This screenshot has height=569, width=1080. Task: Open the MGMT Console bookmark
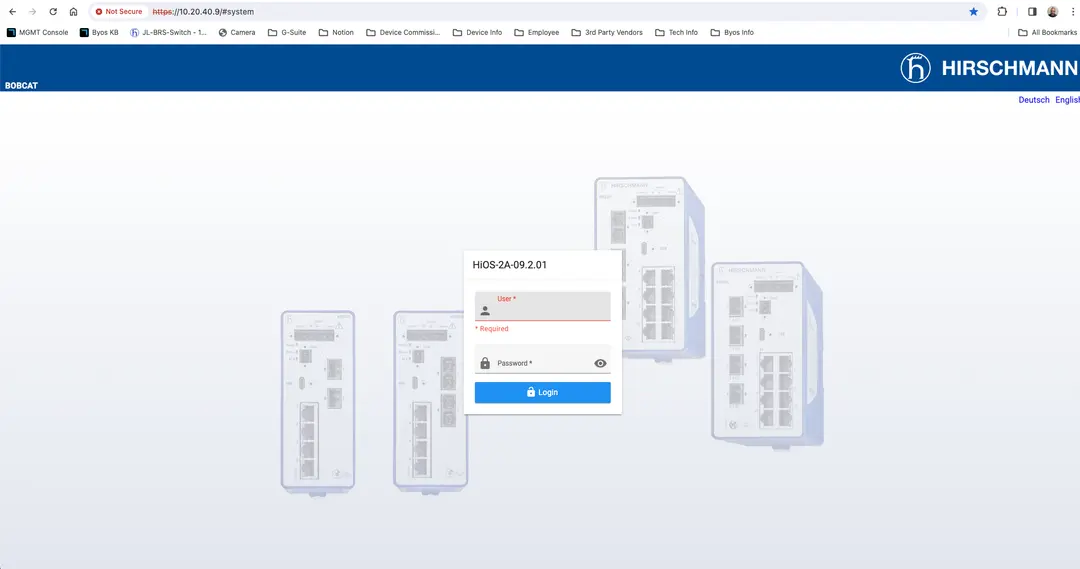[37, 32]
